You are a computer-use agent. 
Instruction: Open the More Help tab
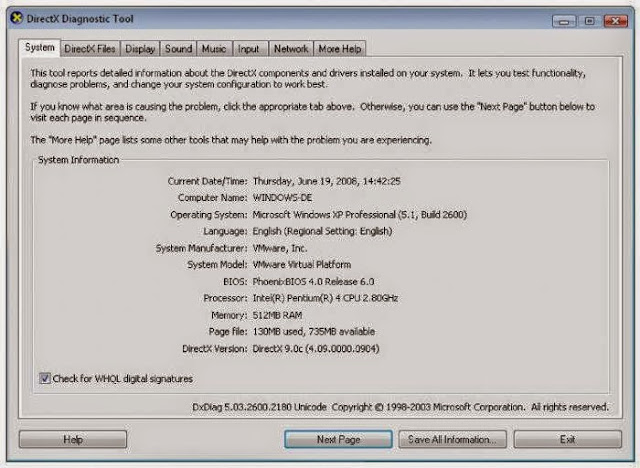(x=340, y=49)
